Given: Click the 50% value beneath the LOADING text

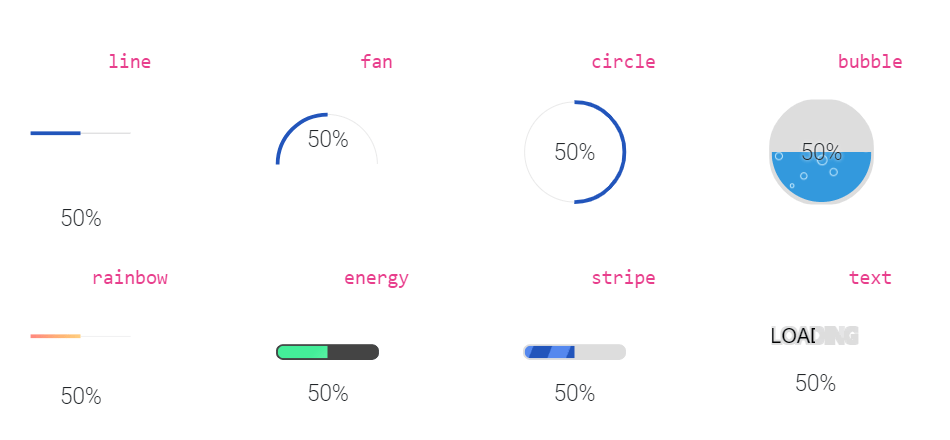Looking at the screenshot, I should click(815, 383).
